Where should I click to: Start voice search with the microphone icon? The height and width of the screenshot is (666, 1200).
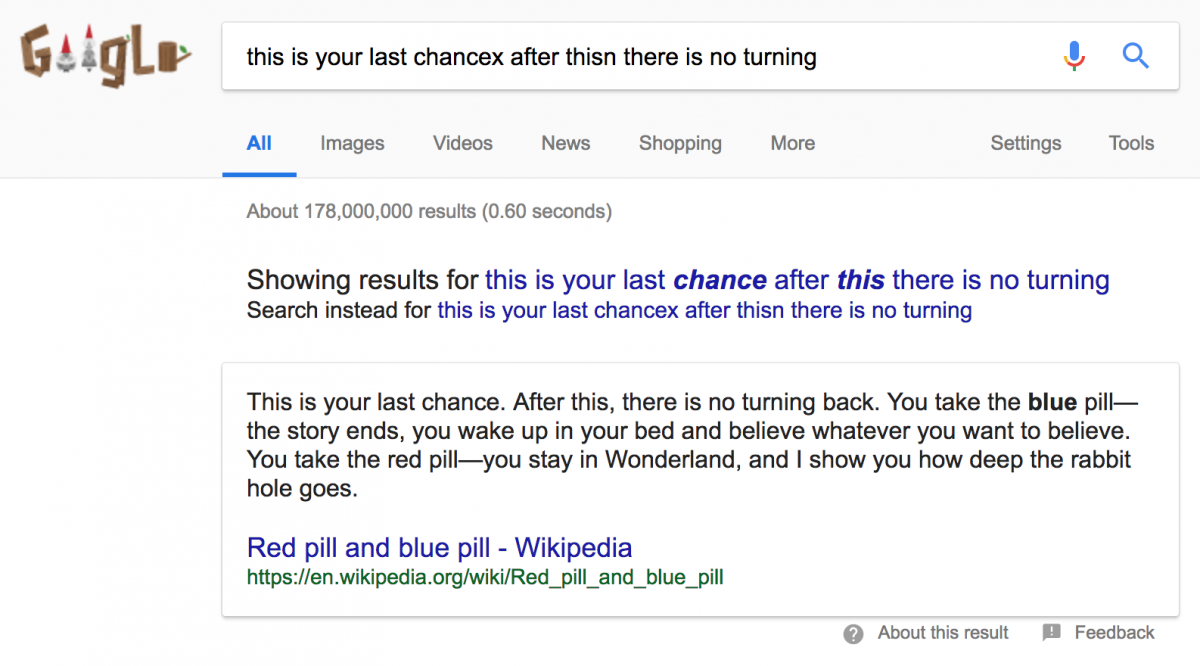(1074, 56)
